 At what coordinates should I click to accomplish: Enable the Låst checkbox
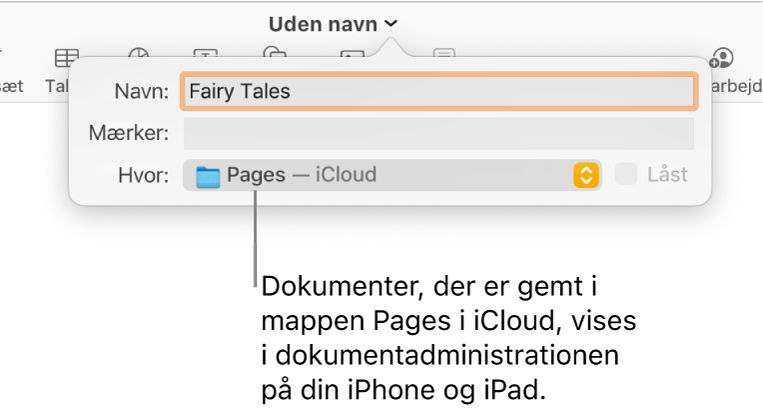626,175
